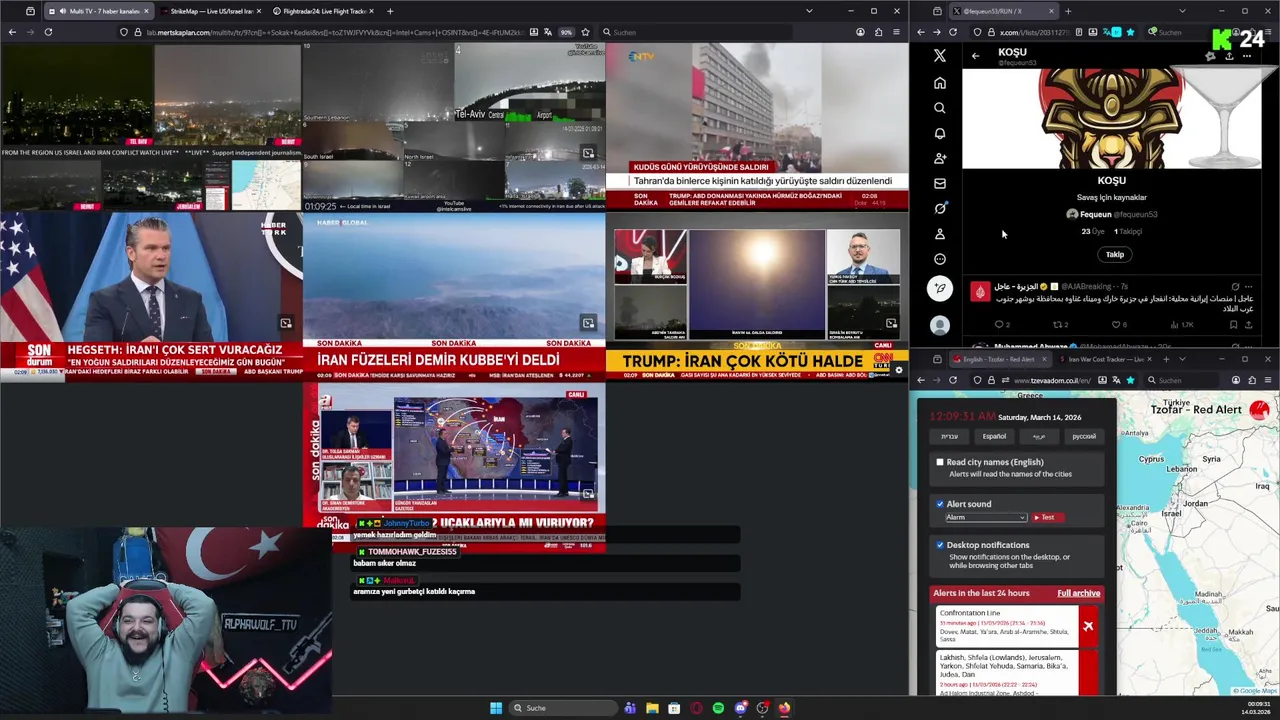Screen dimensions: 1280x720
Task: Switch to Flightradar24 tab
Action: pos(322,11)
